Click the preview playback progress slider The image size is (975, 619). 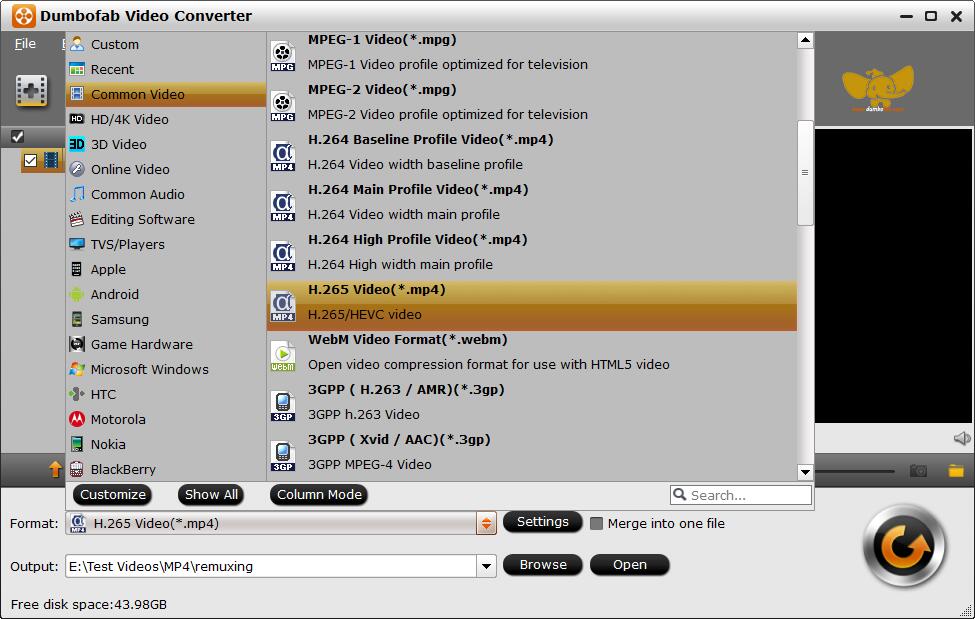854,471
